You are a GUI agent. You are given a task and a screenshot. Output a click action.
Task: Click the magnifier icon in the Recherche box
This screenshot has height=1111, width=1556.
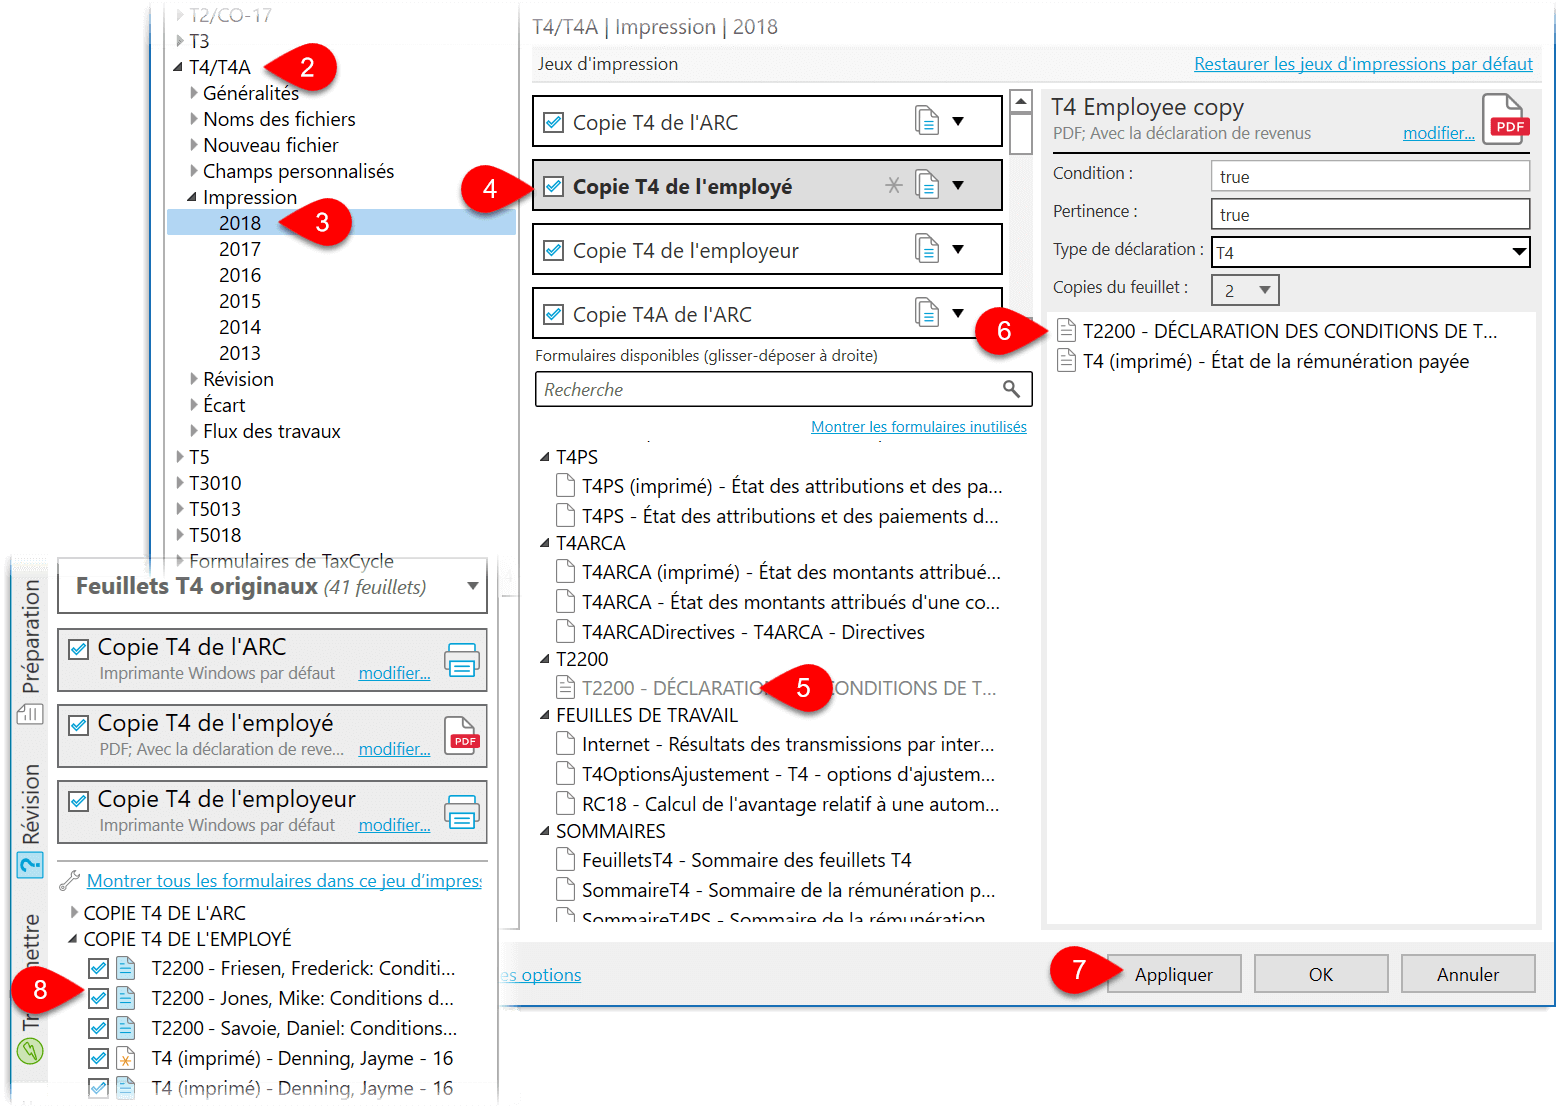(x=1011, y=389)
